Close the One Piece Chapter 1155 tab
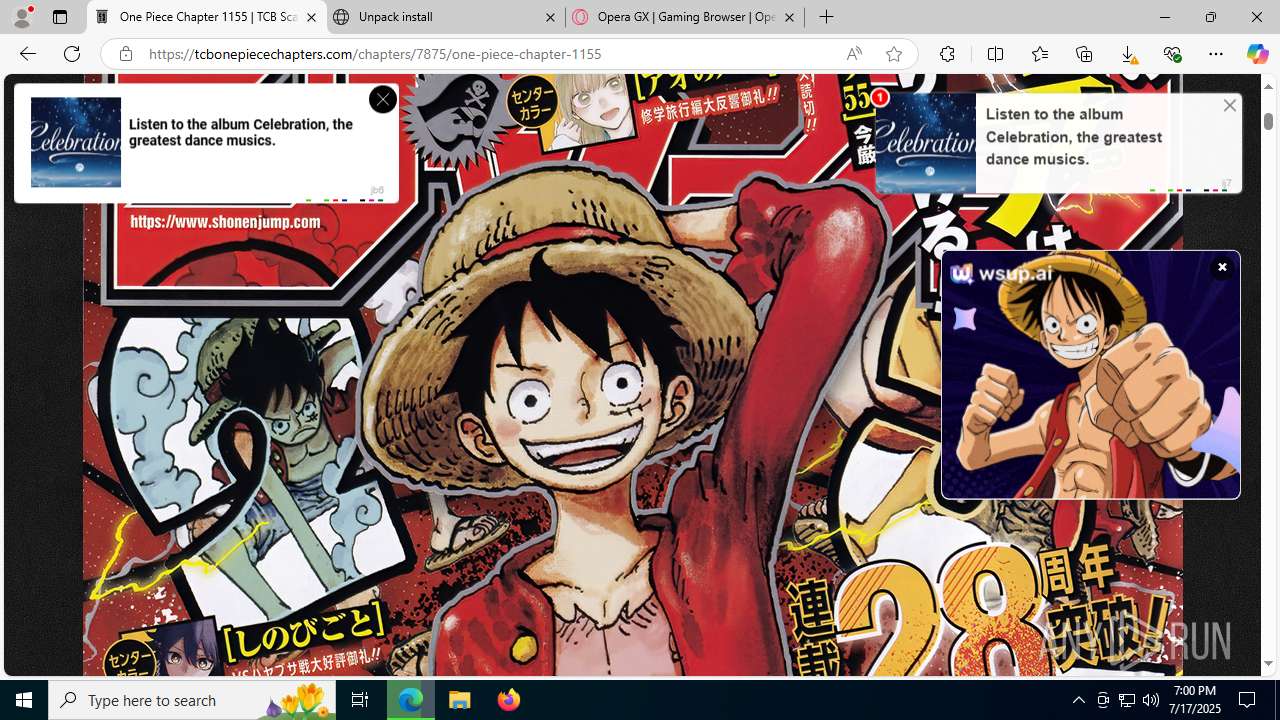Image resolution: width=1280 pixels, height=720 pixels. (312, 17)
